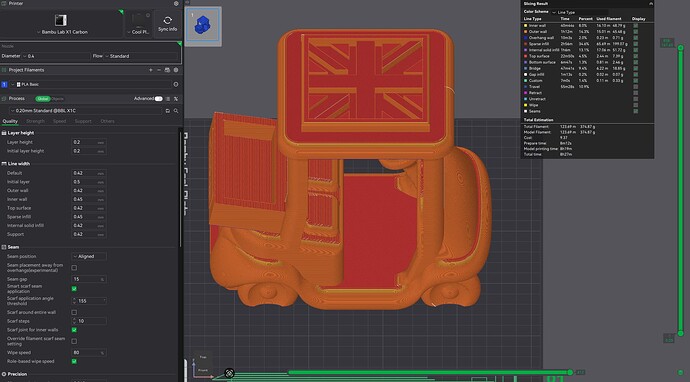Save process preset icon
Viewport: 690px width, 382px height.
coord(168,111)
